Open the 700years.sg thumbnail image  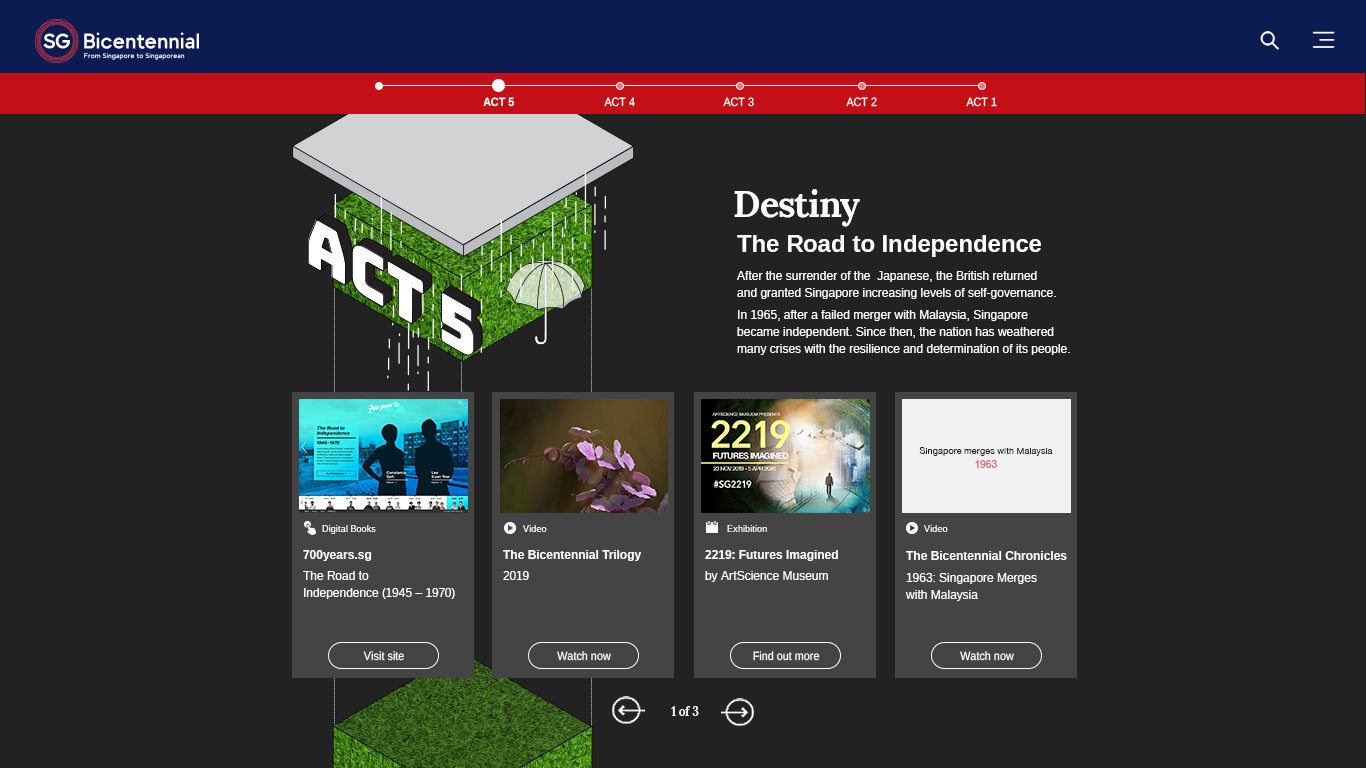[x=383, y=456]
